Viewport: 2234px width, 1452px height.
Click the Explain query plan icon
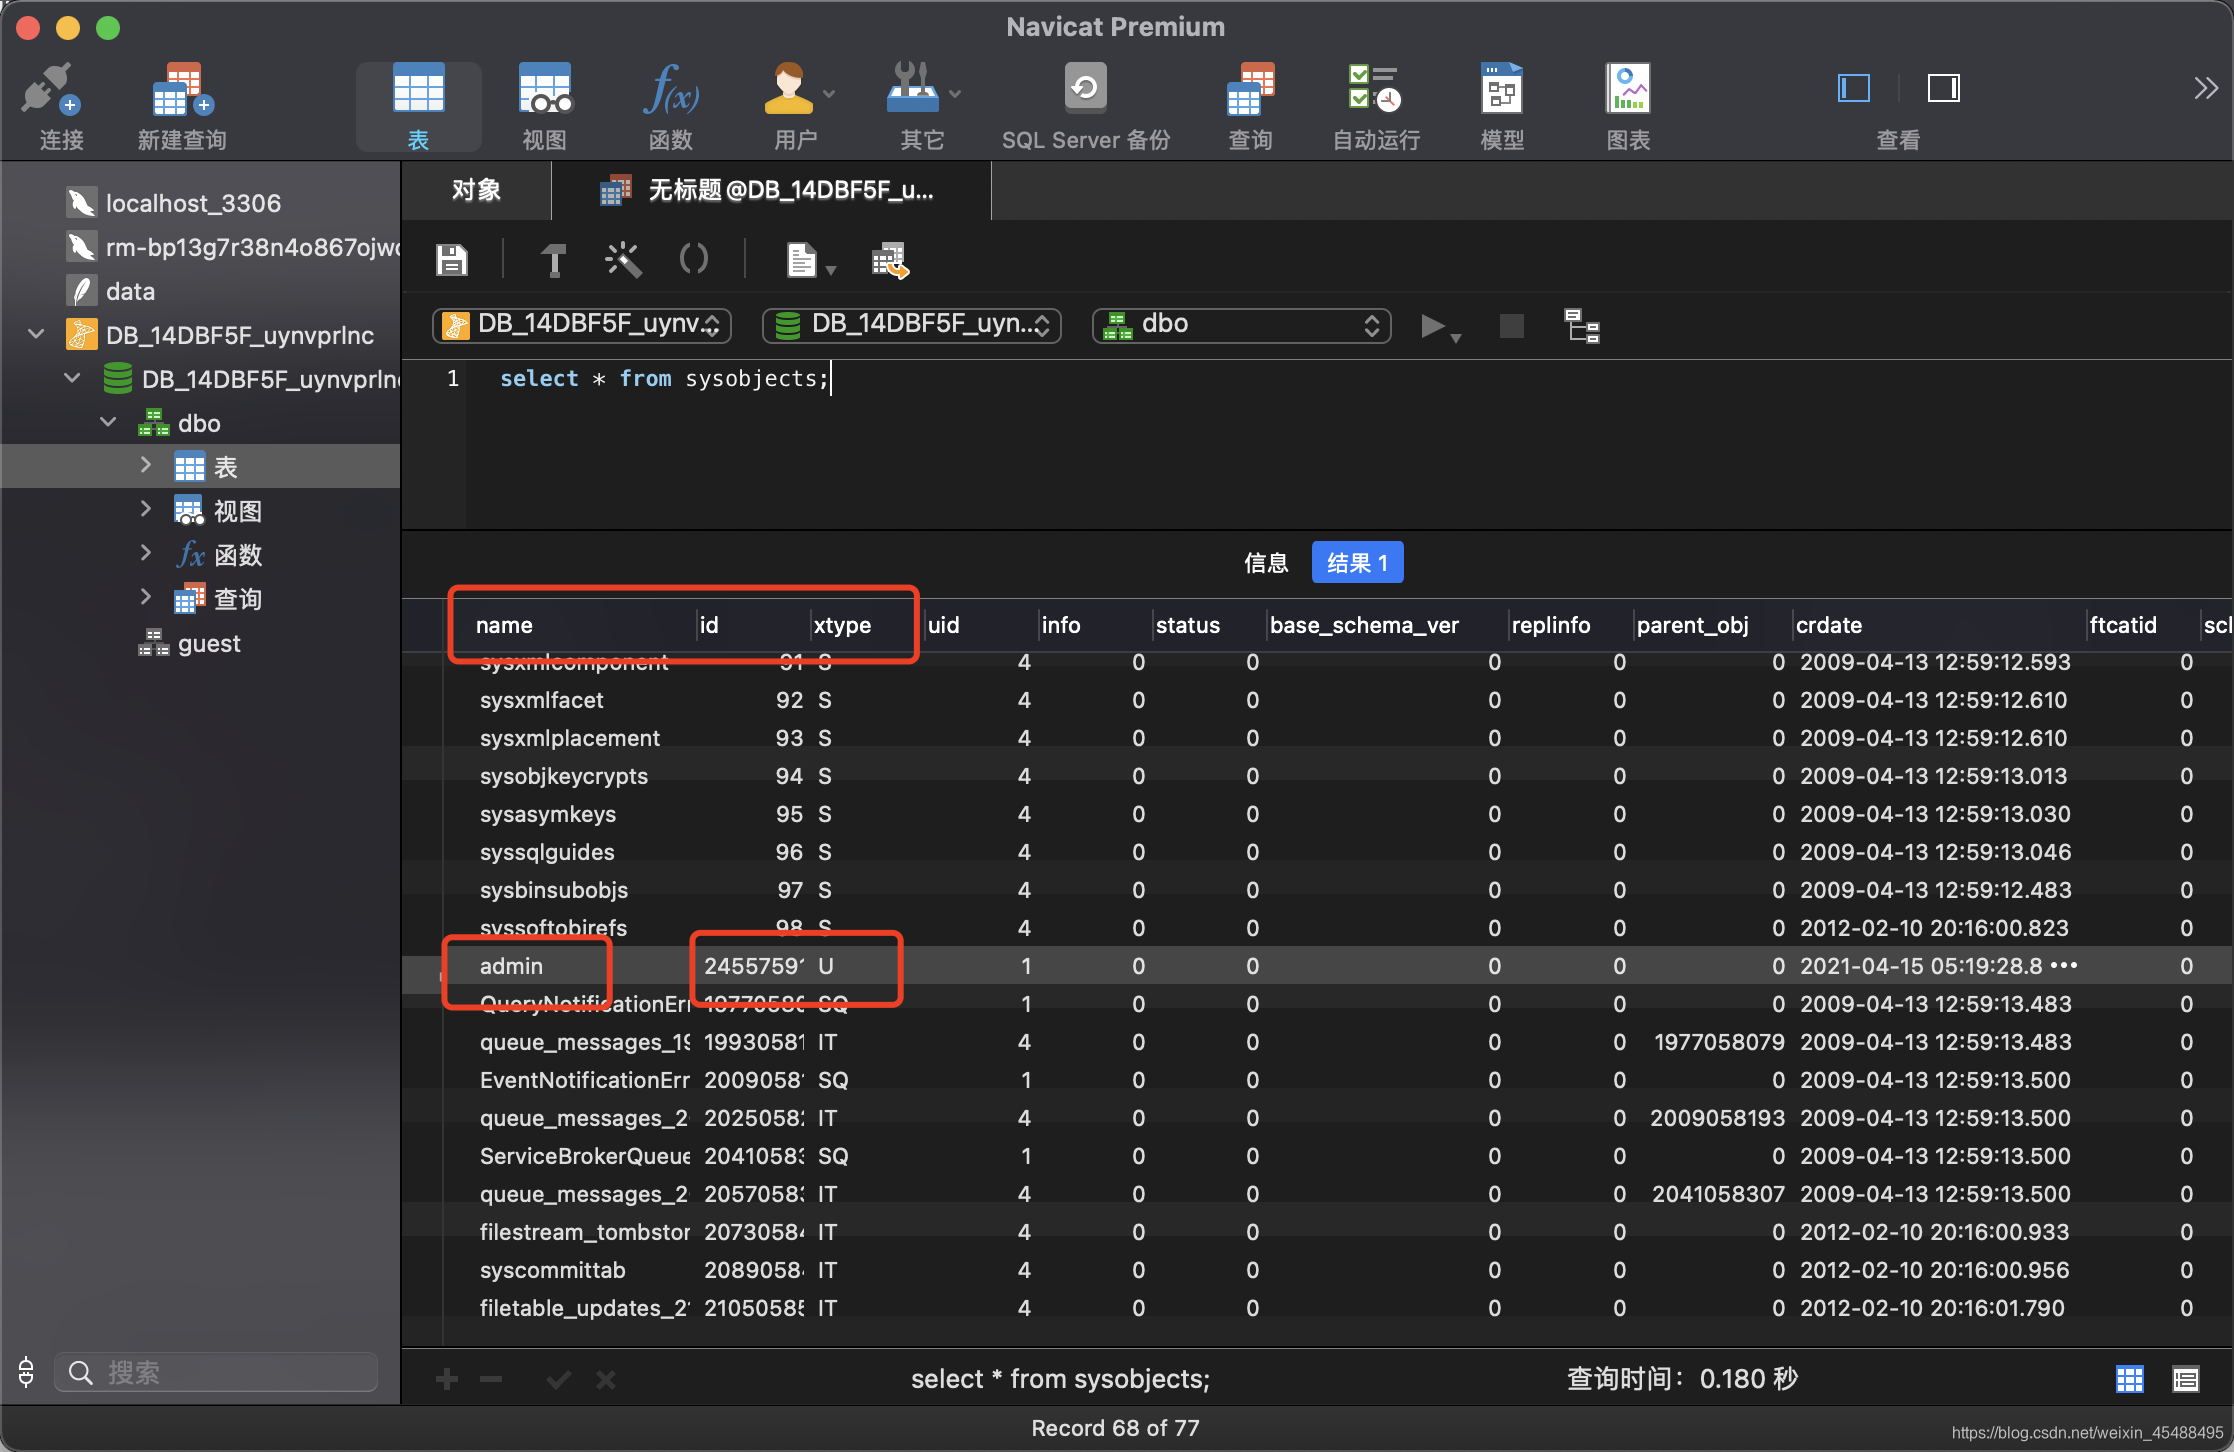click(1582, 327)
